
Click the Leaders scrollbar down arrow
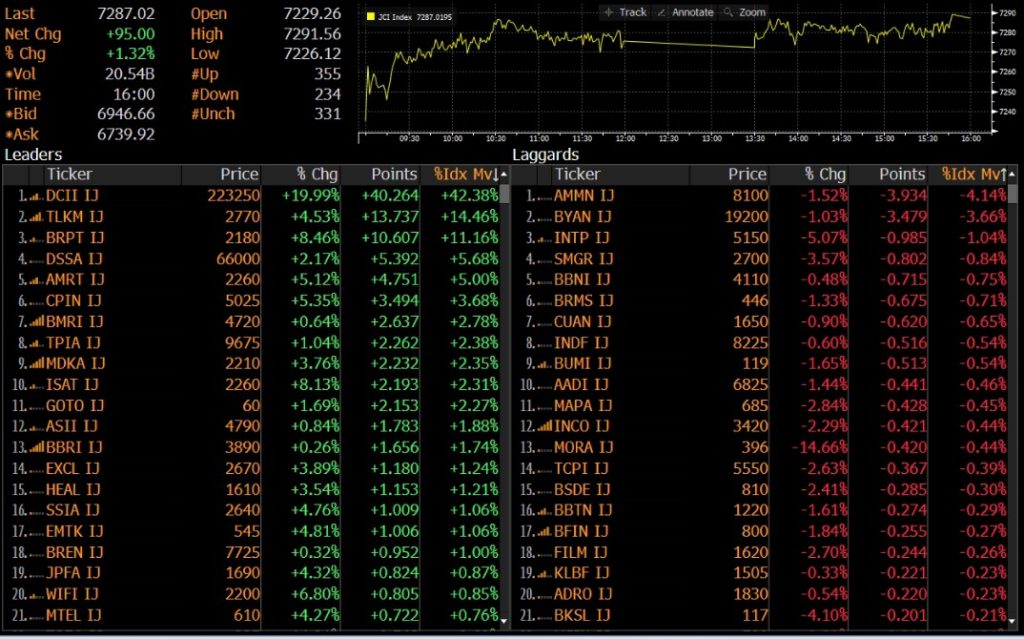(x=504, y=619)
